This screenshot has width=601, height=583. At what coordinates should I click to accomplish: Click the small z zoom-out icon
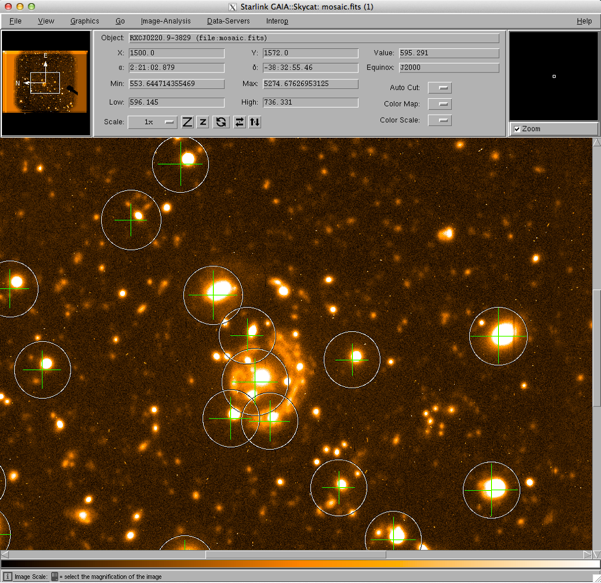pyautogui.click(x=203, y=122)
